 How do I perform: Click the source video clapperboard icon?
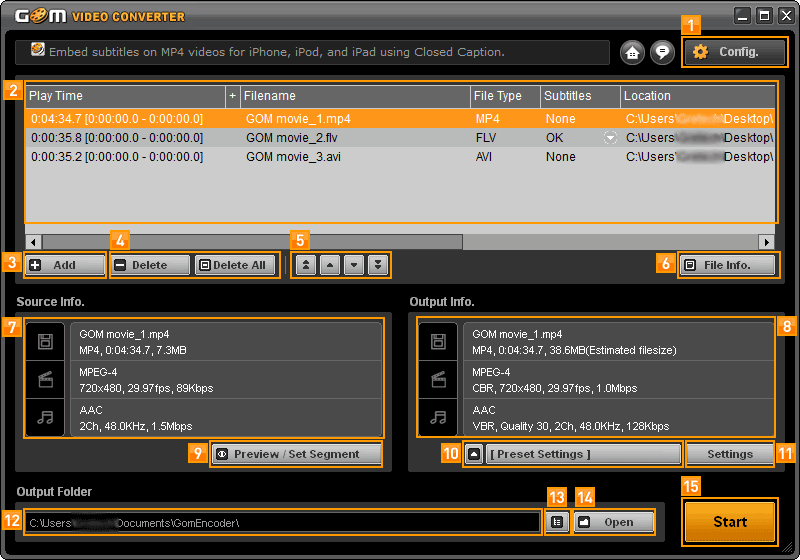click(x=45, y=379)
